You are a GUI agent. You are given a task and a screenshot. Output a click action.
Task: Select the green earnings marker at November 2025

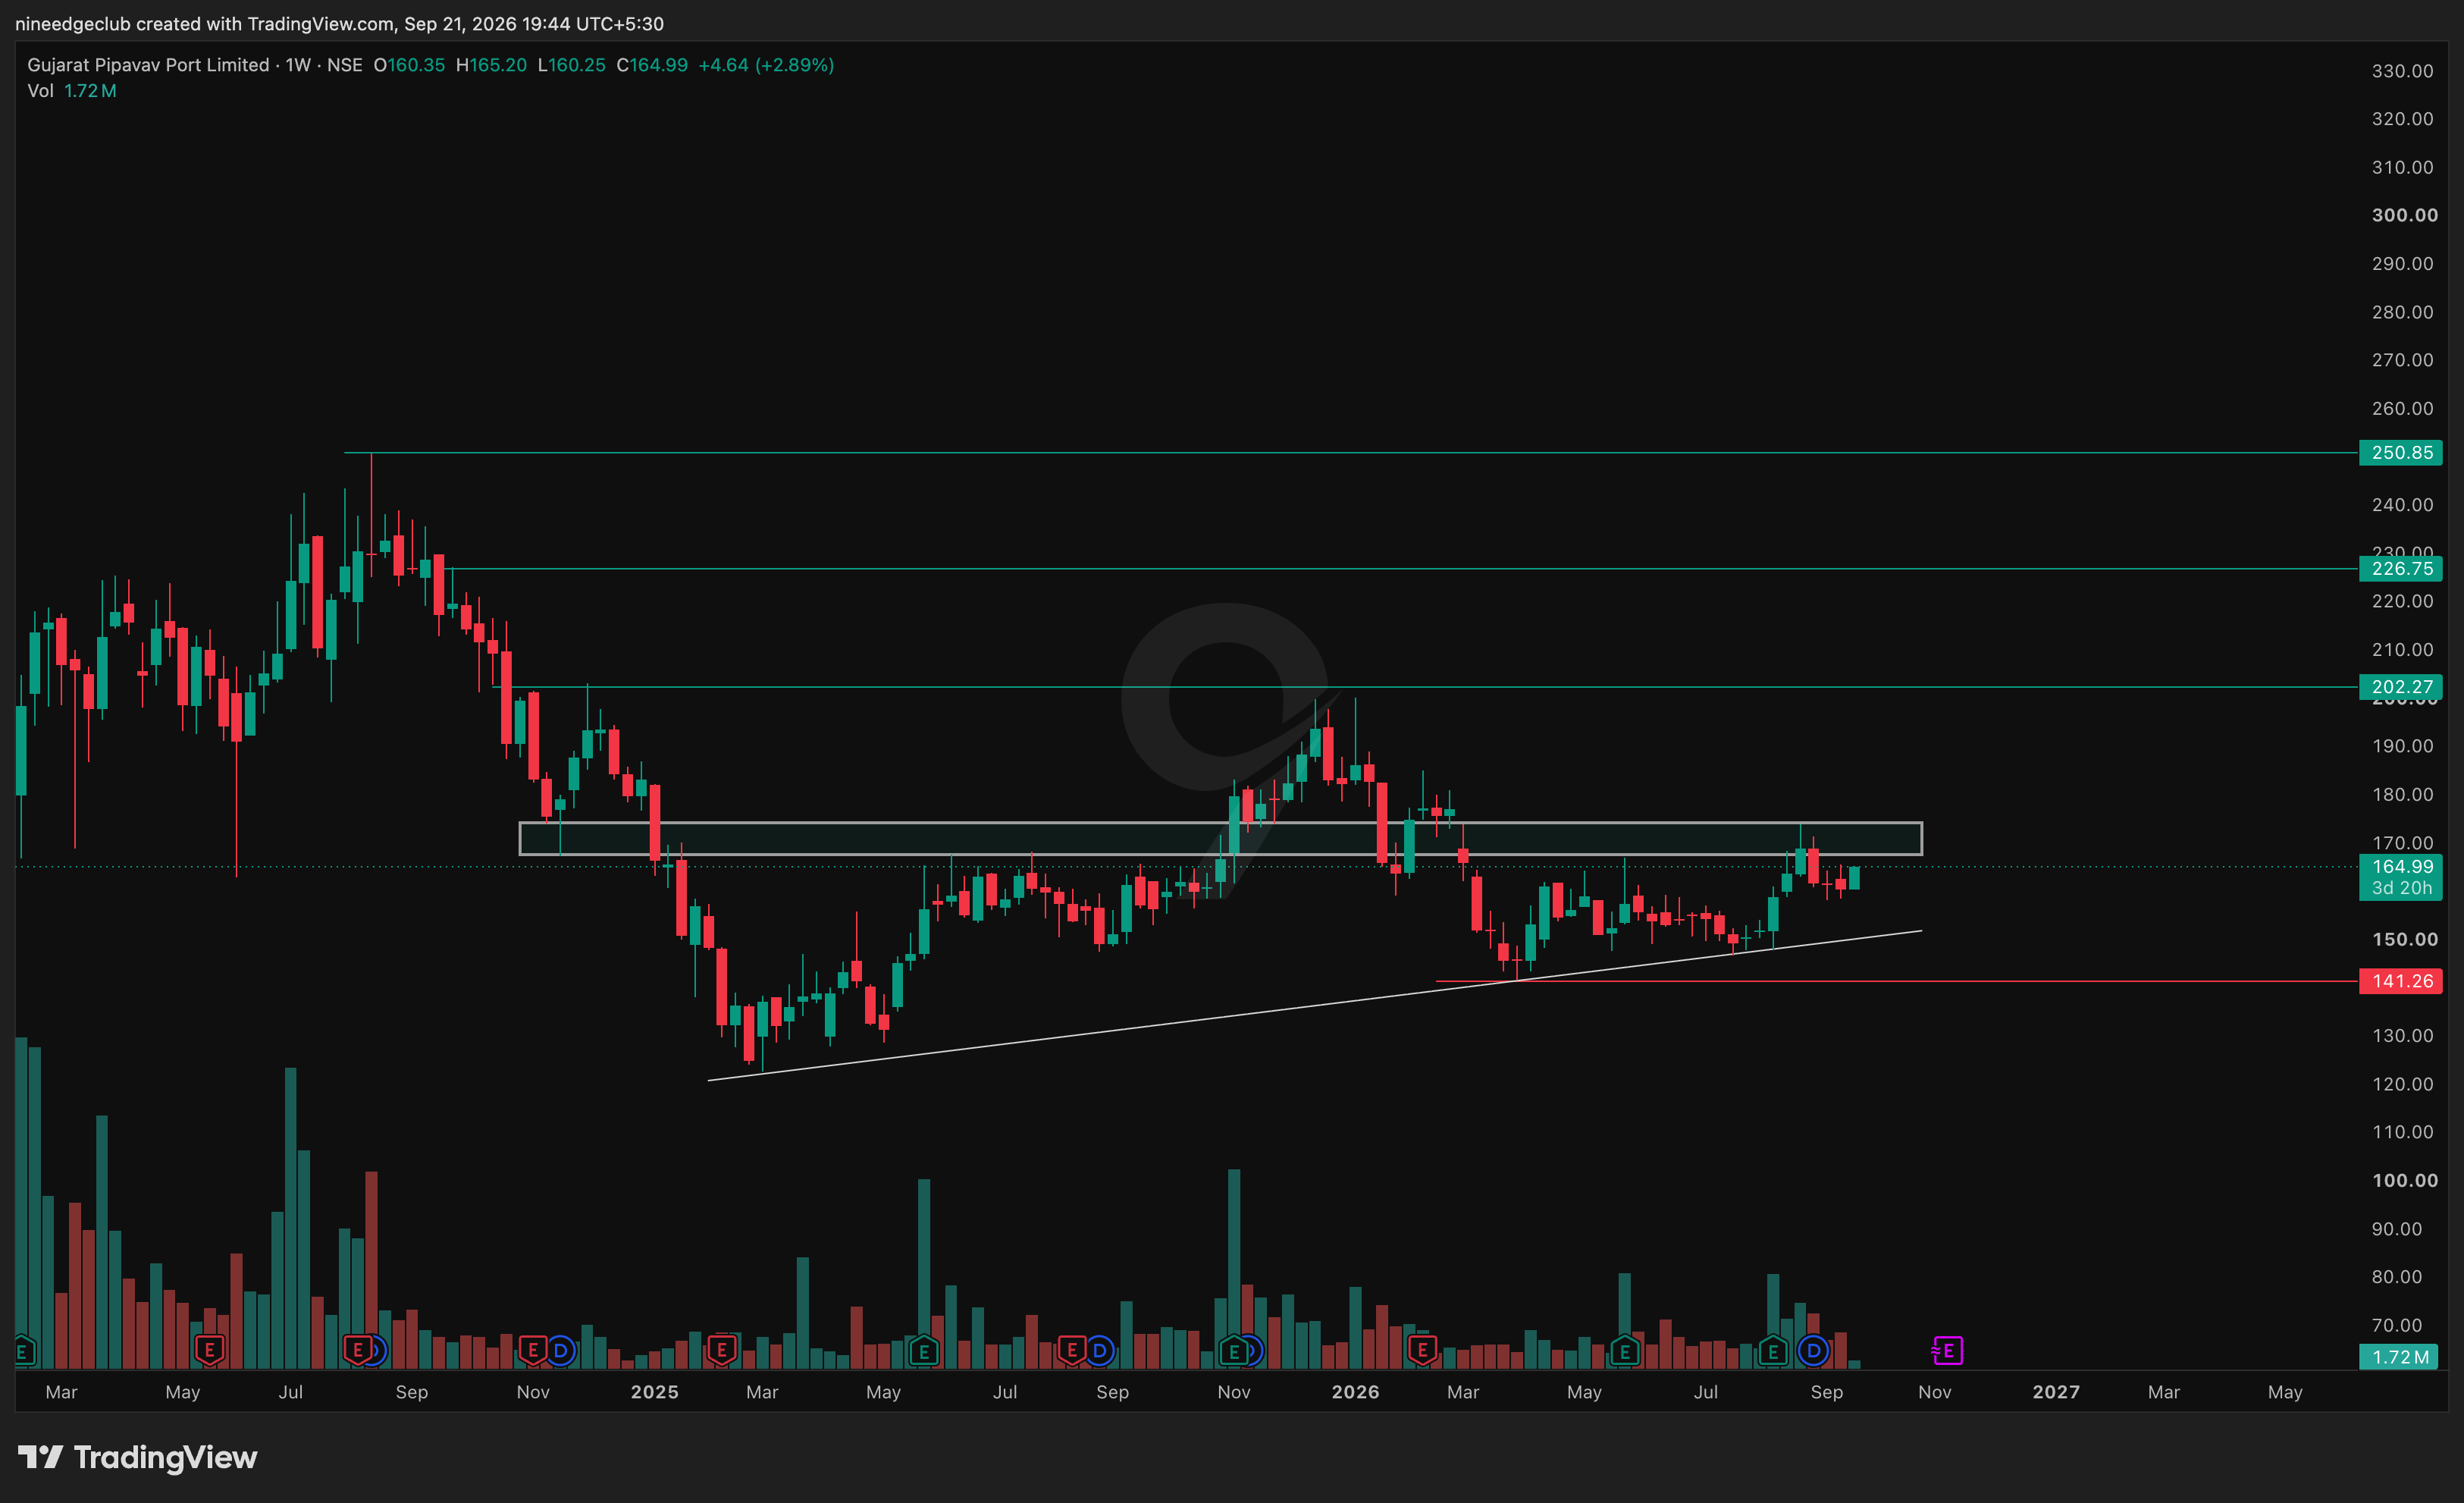click(x=1234, y=1352)
